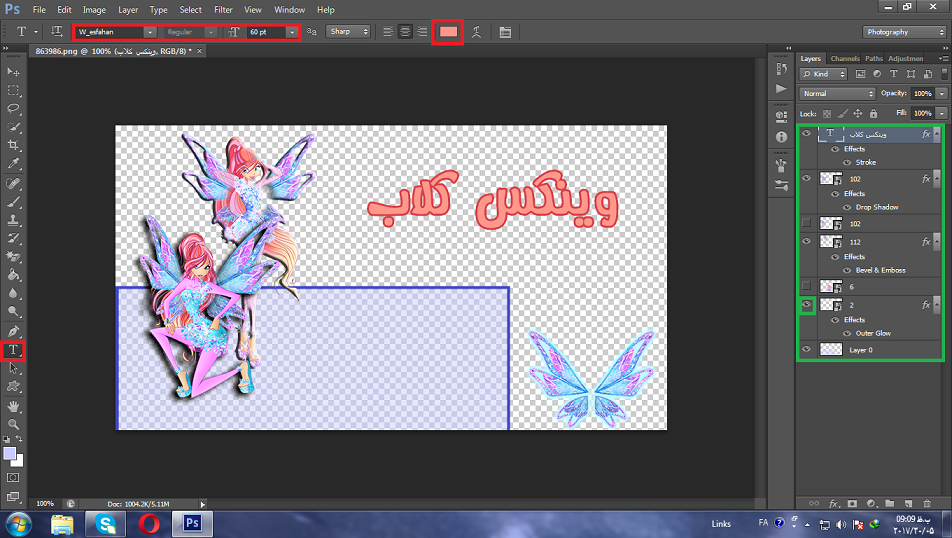Viewport: 952px width, 538px height.
Task: Click the zoom percentage field 100%
Action: coord(45,503)
